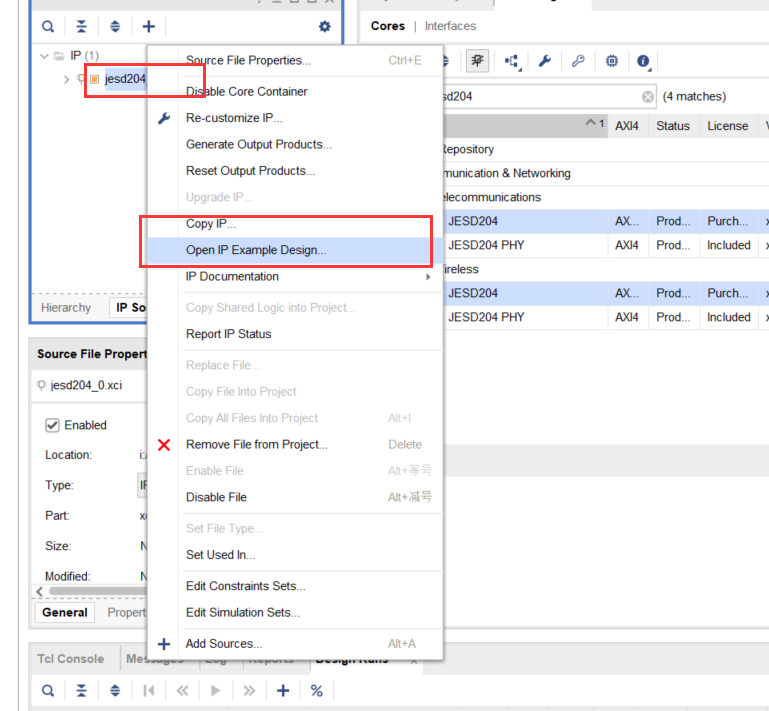Click the red X beside Remove File from Project
This screenshot has width=769, height=711.
click(164, 445)
